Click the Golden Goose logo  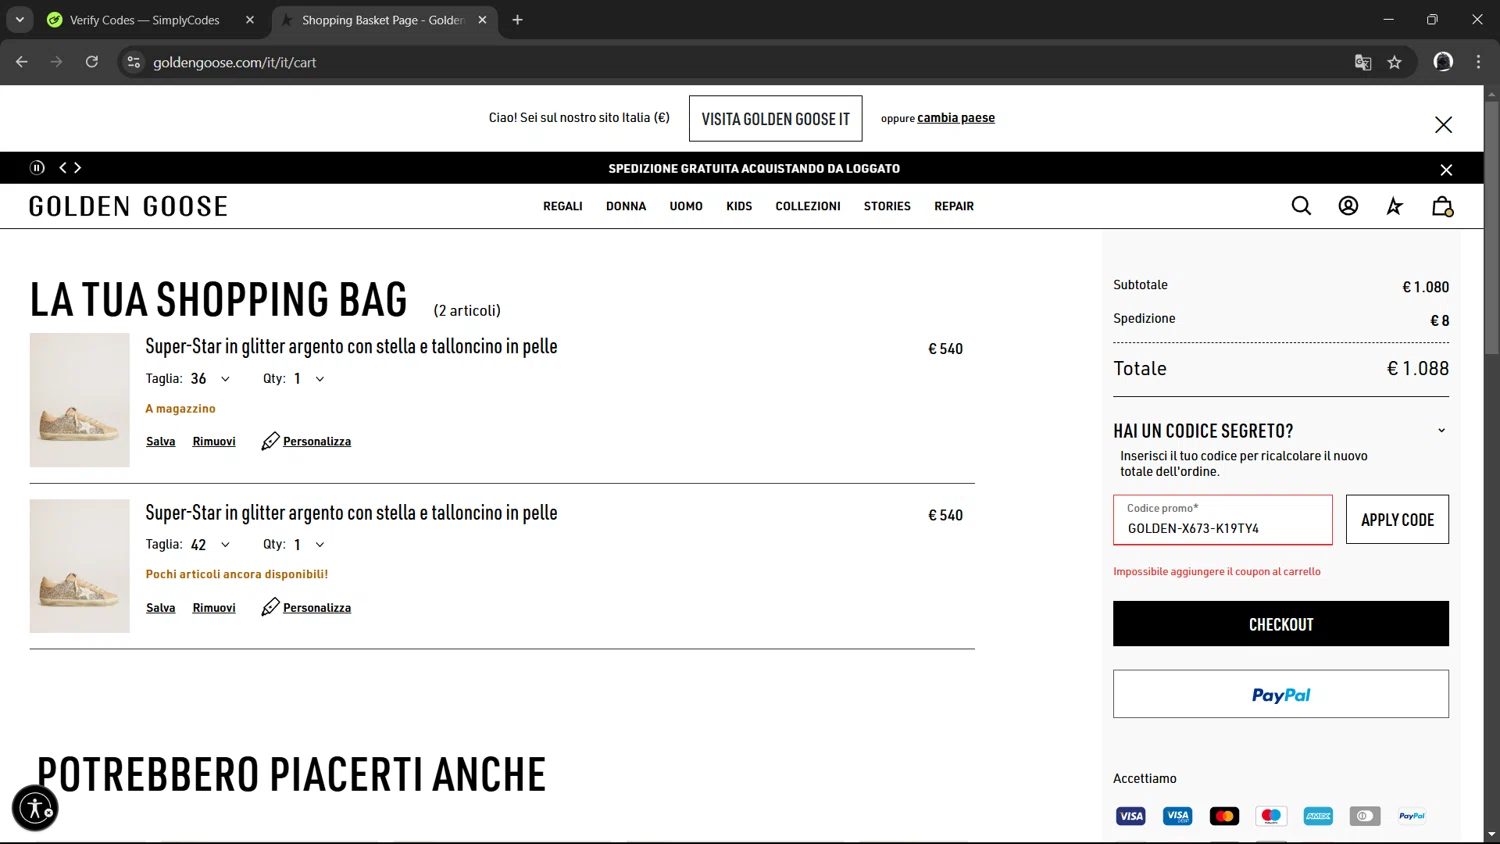[x=129, y=206]
